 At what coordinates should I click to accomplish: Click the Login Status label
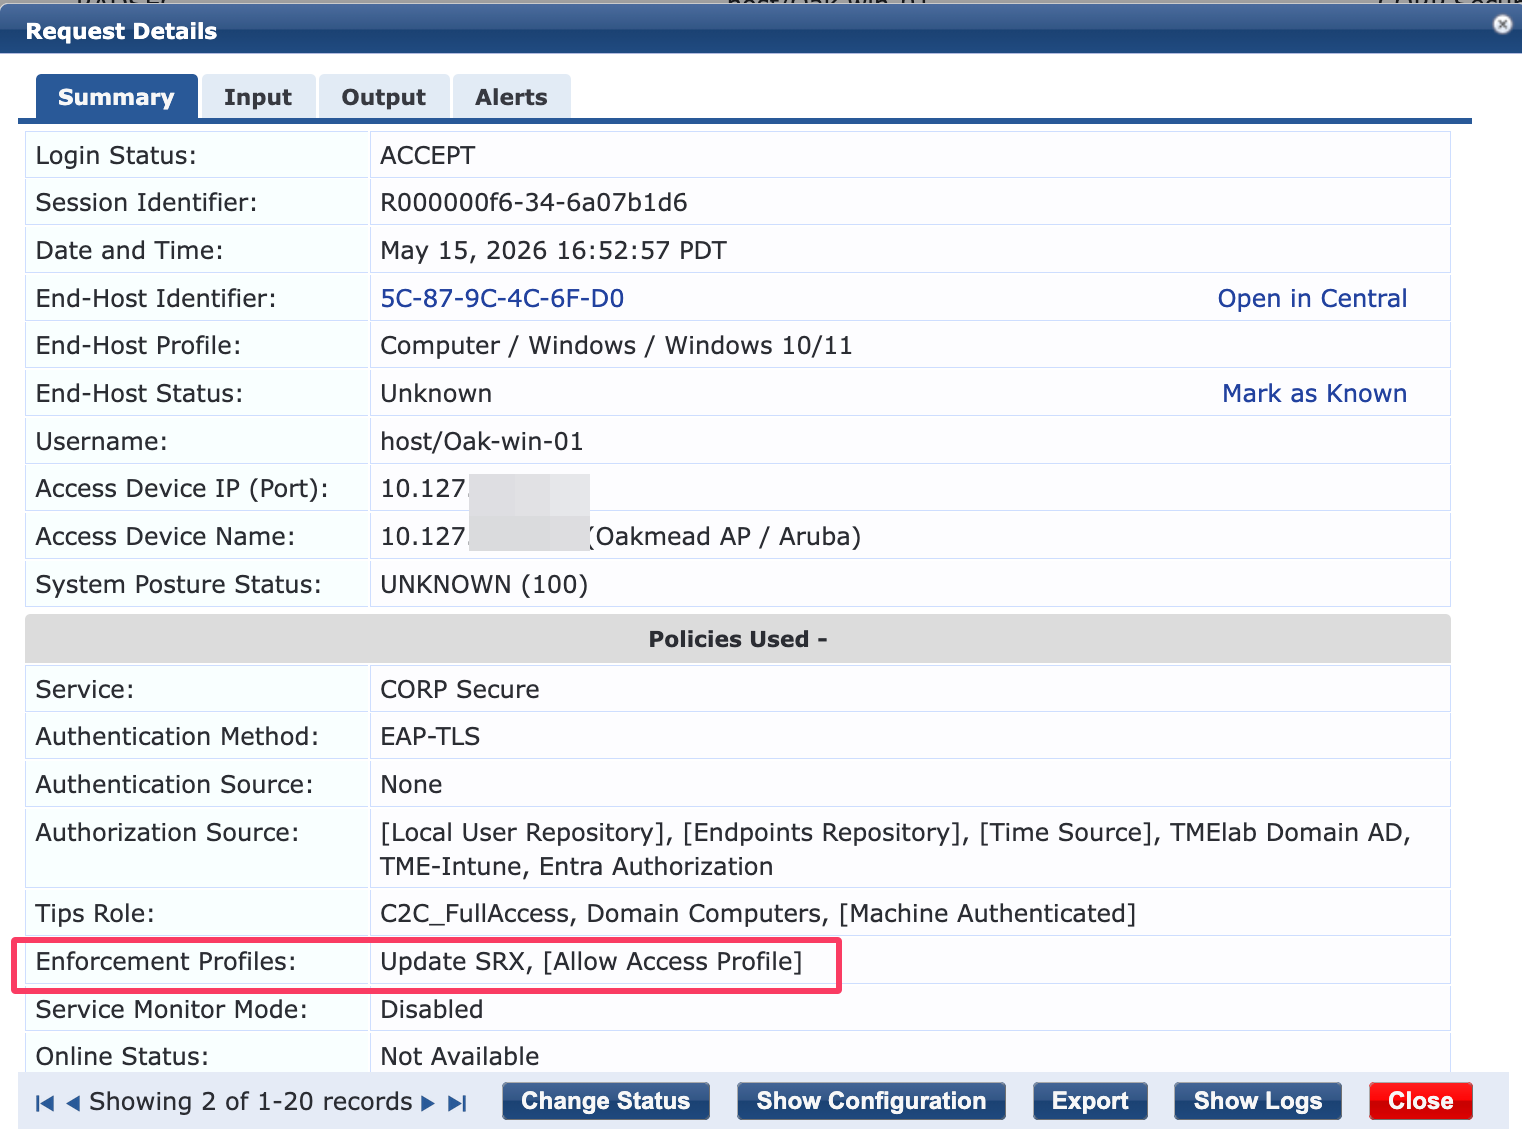click(x=116, y=155)
